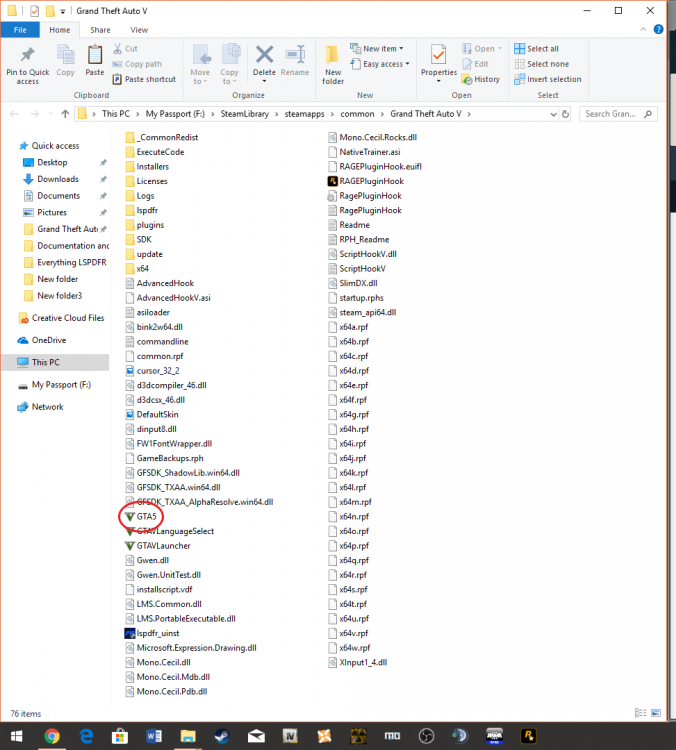Switch to details view in status bar

coord(641,713)
